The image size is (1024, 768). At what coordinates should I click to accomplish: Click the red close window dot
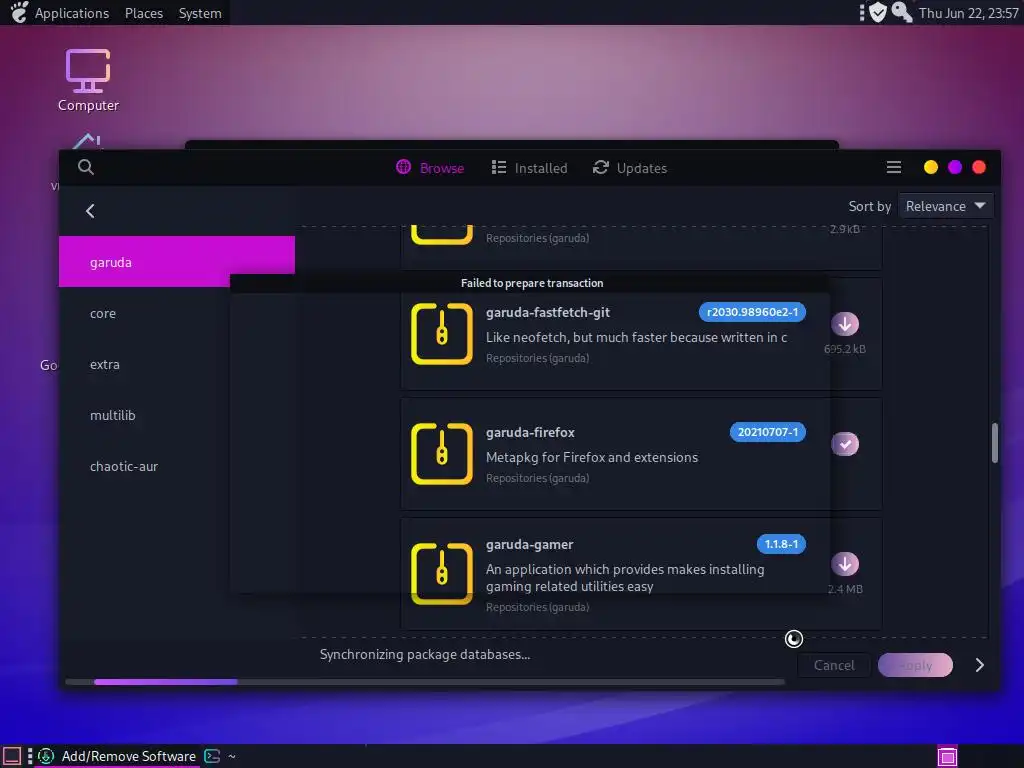979,167
